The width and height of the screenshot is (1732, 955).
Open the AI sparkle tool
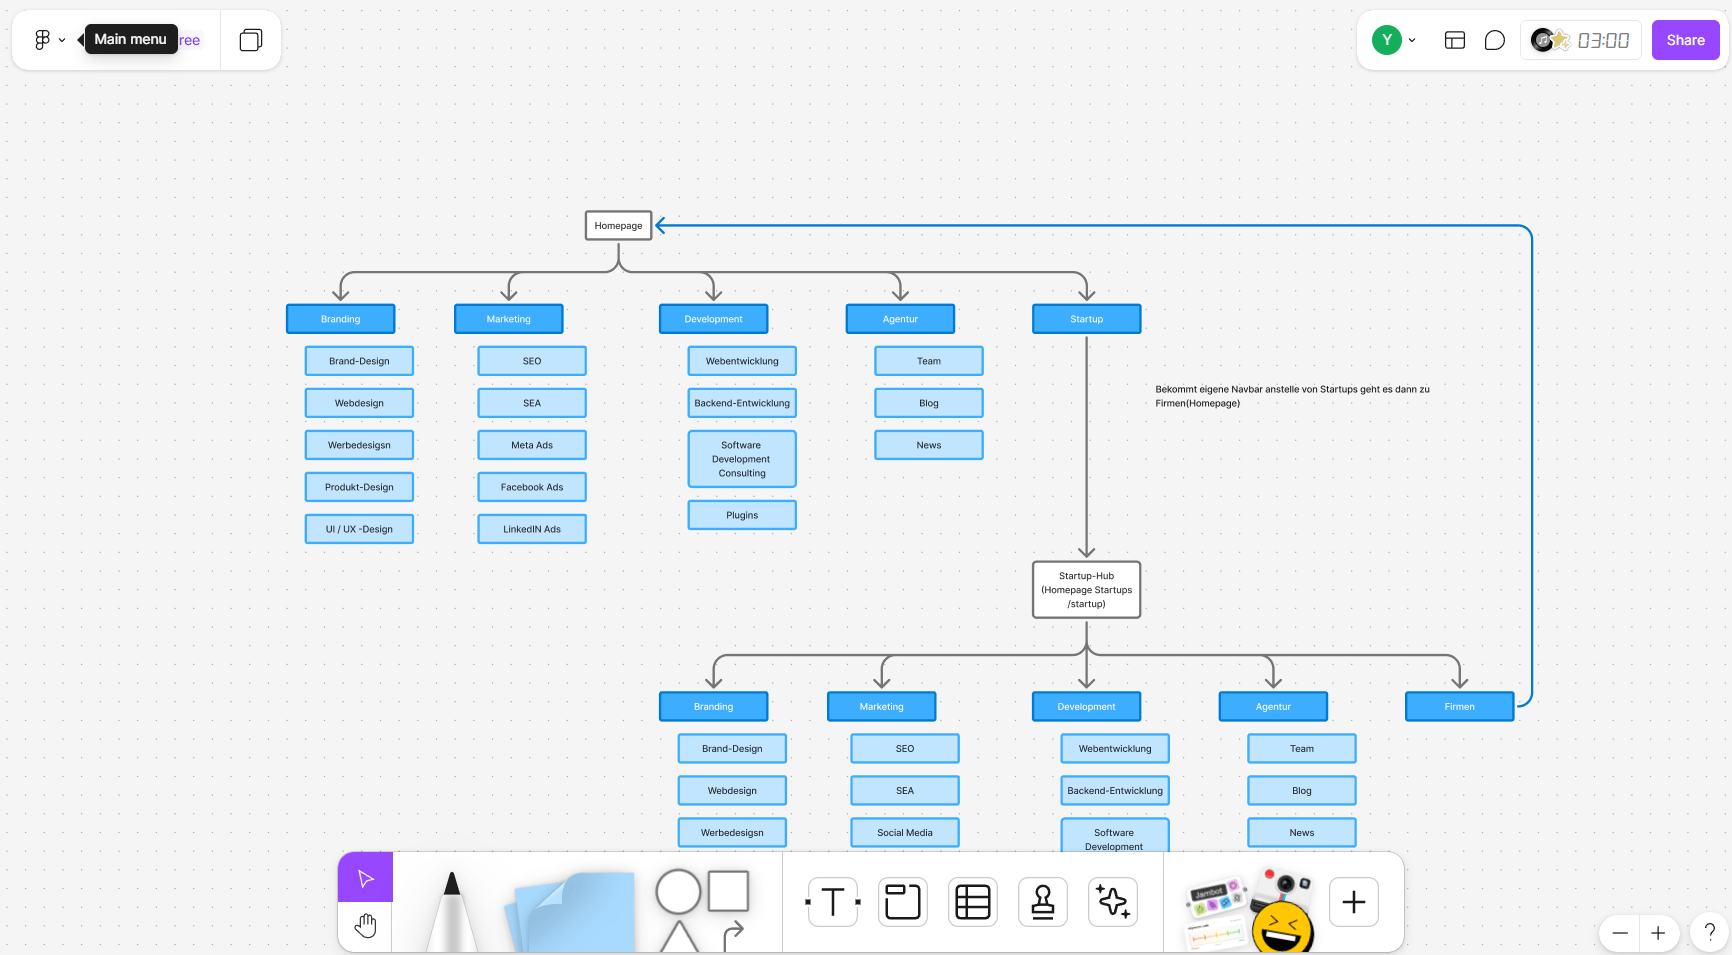pyautogui.click(x=1113, y=902)
